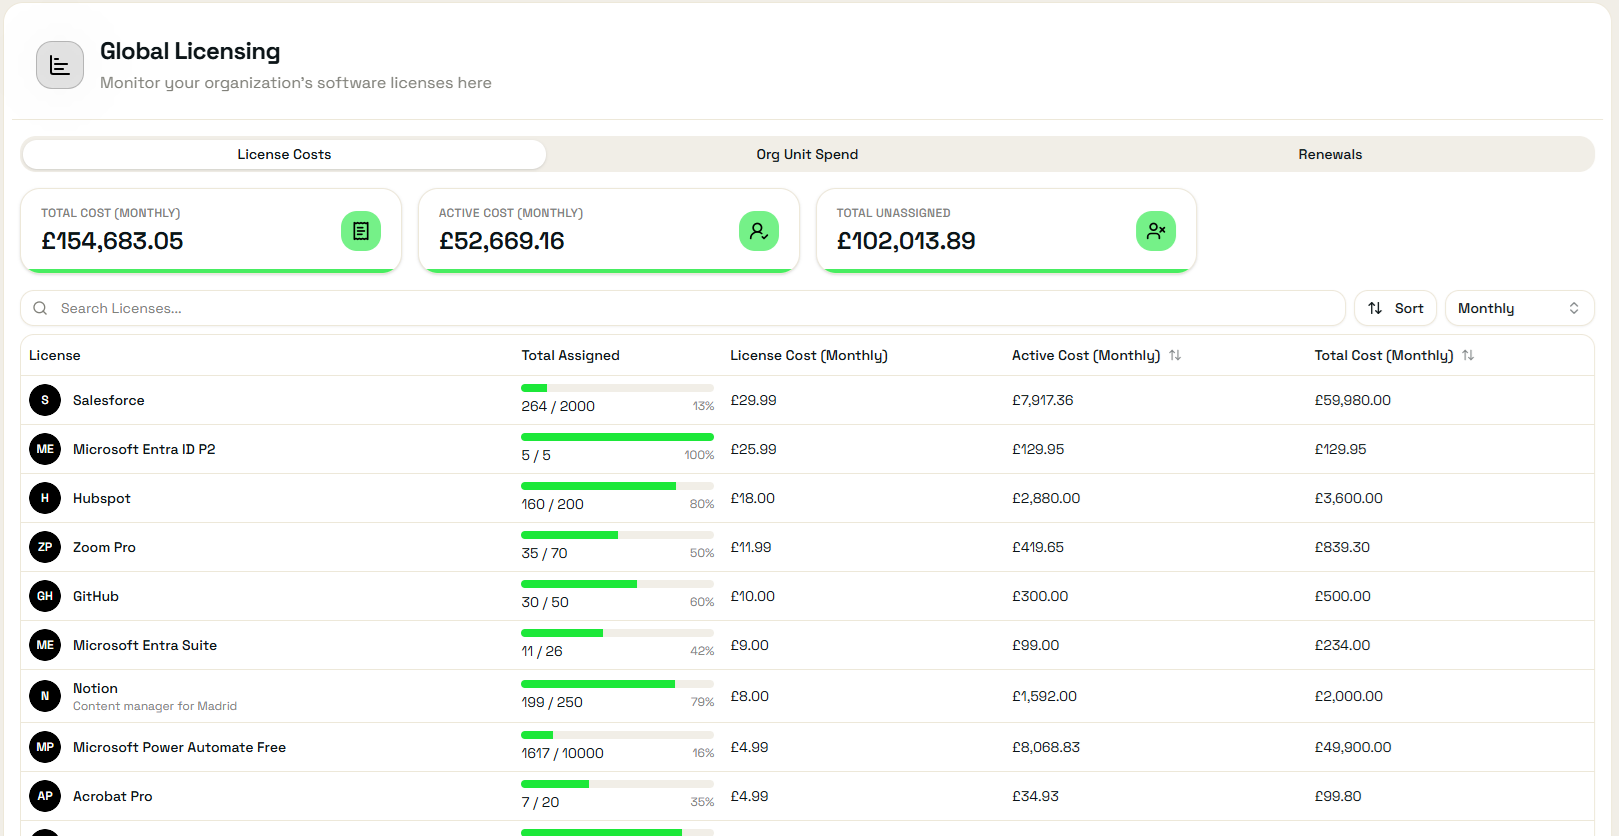Image resolution: width=1619 pixels, height=836 pixels.
Task: Click the License column header
Action: [x=55, y=355]
